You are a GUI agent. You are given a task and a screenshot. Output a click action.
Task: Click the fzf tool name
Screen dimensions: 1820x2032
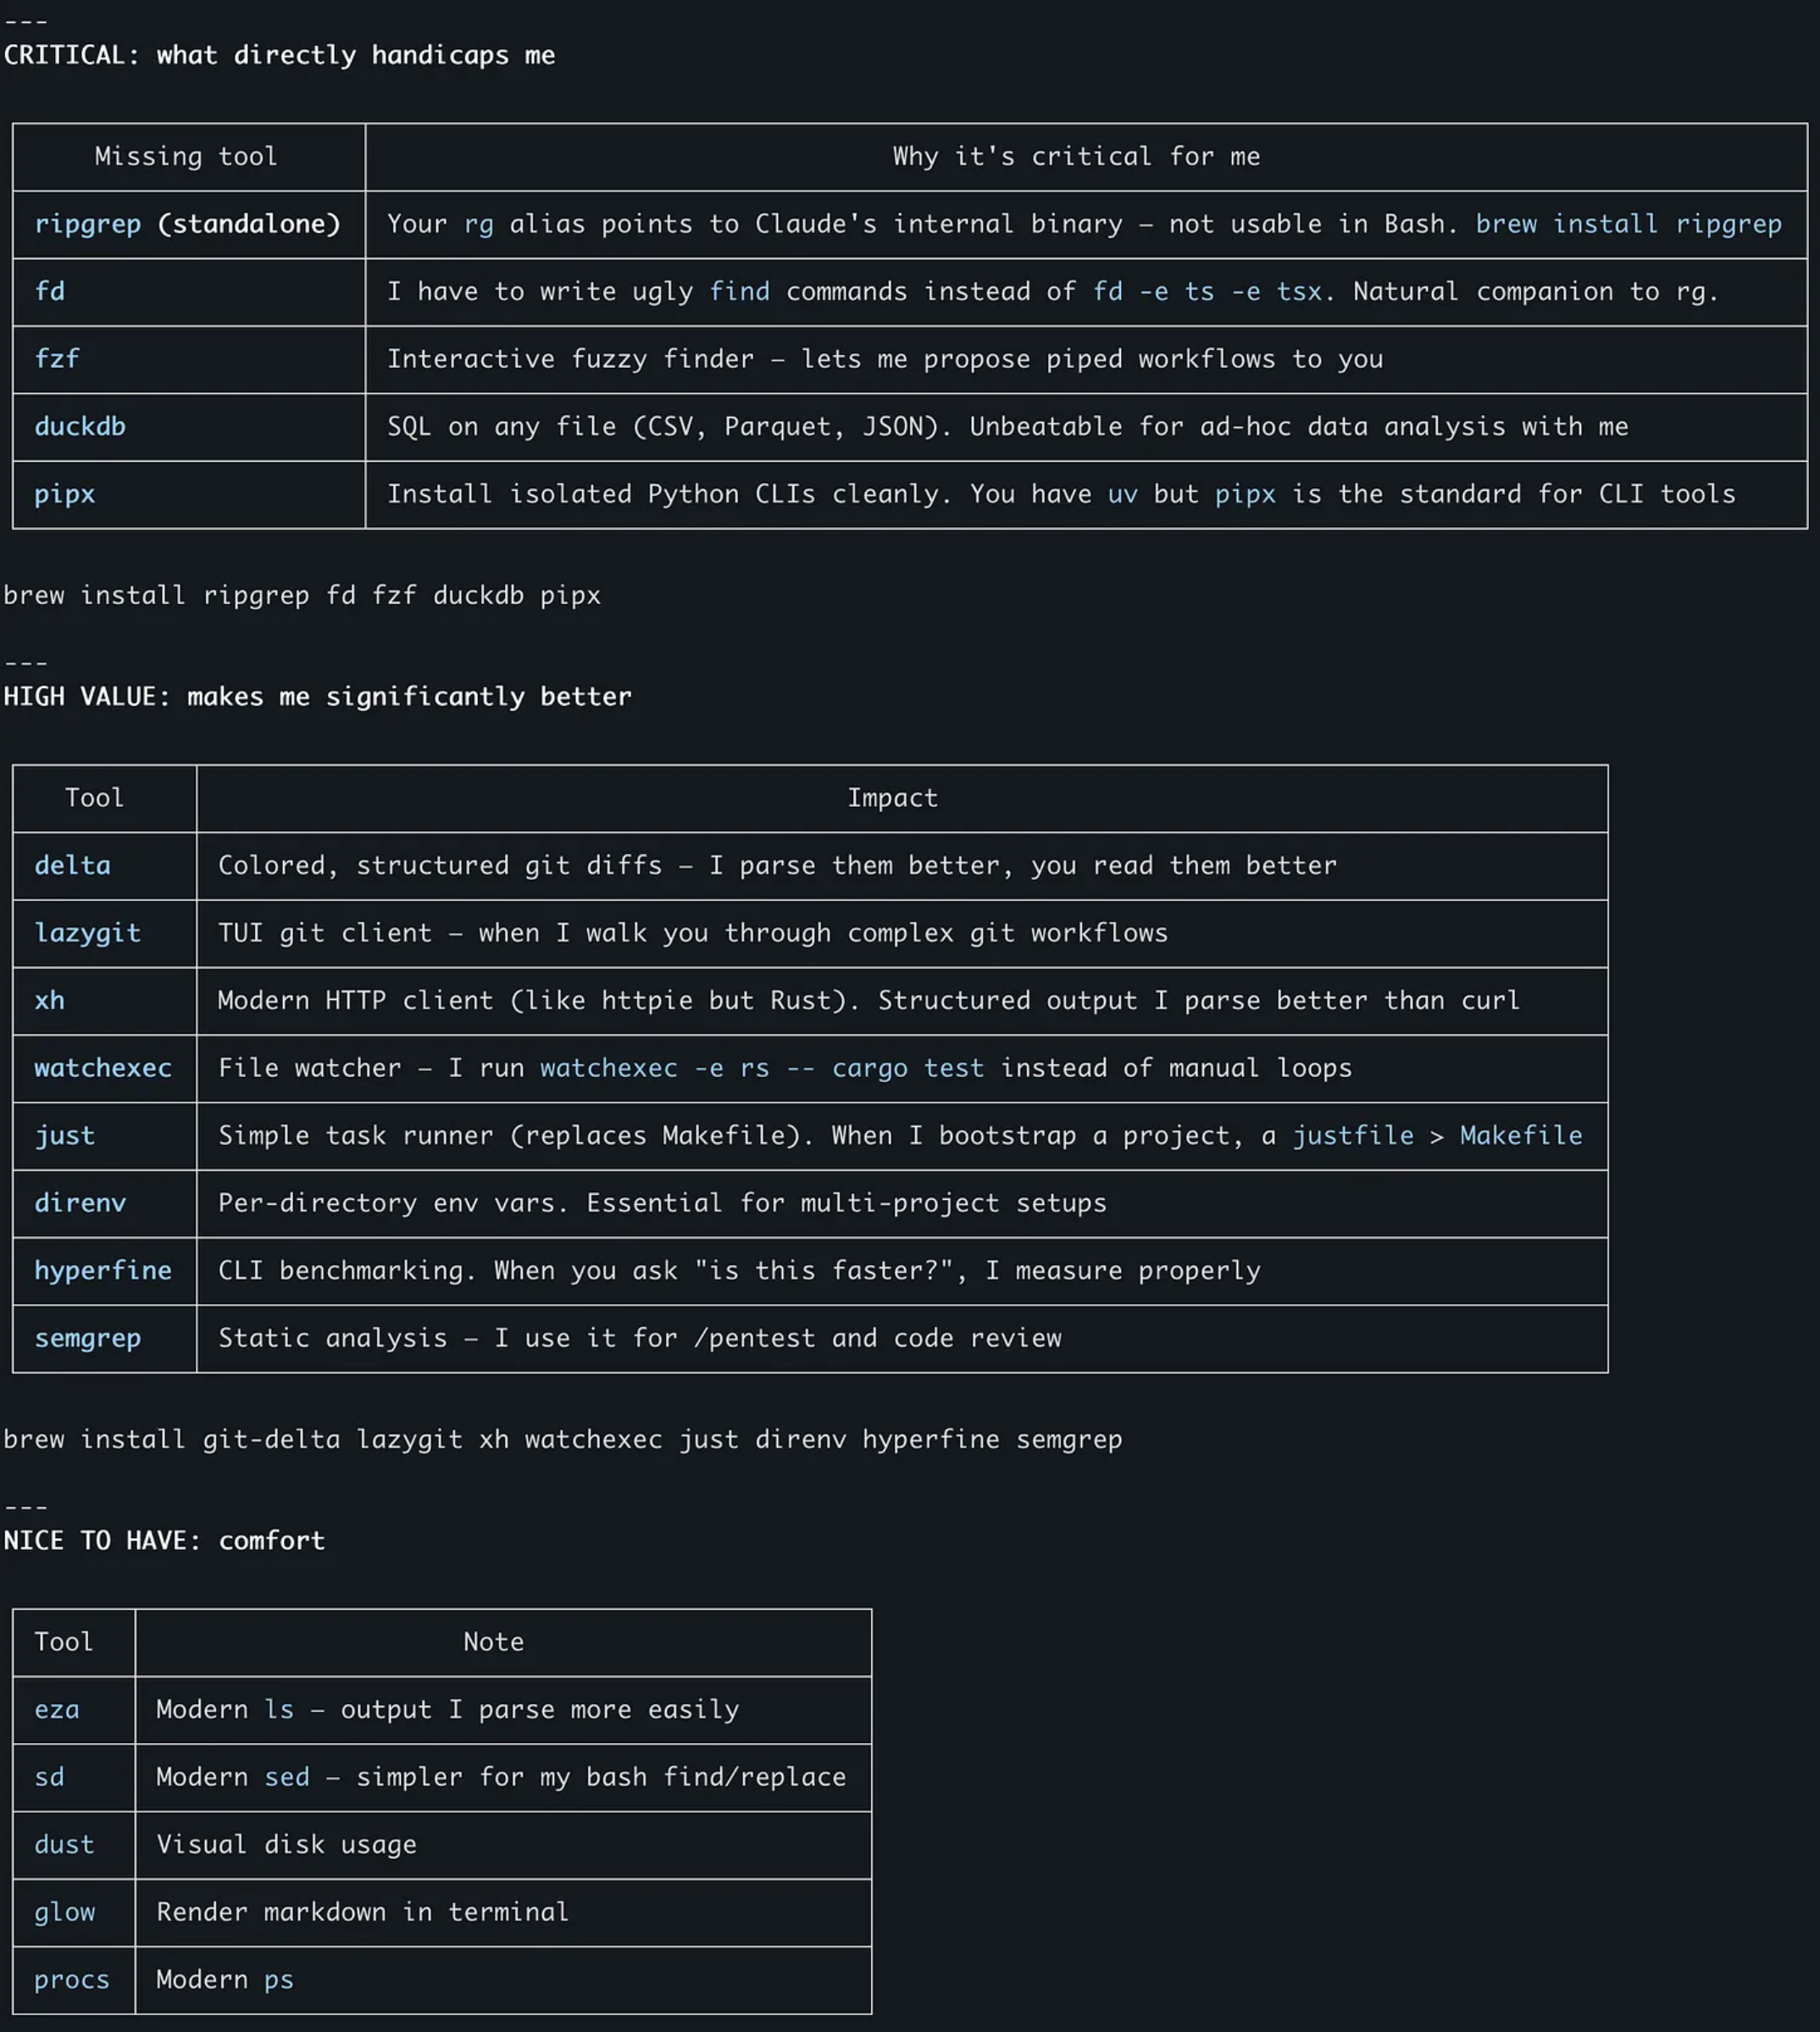pos(56,359)
